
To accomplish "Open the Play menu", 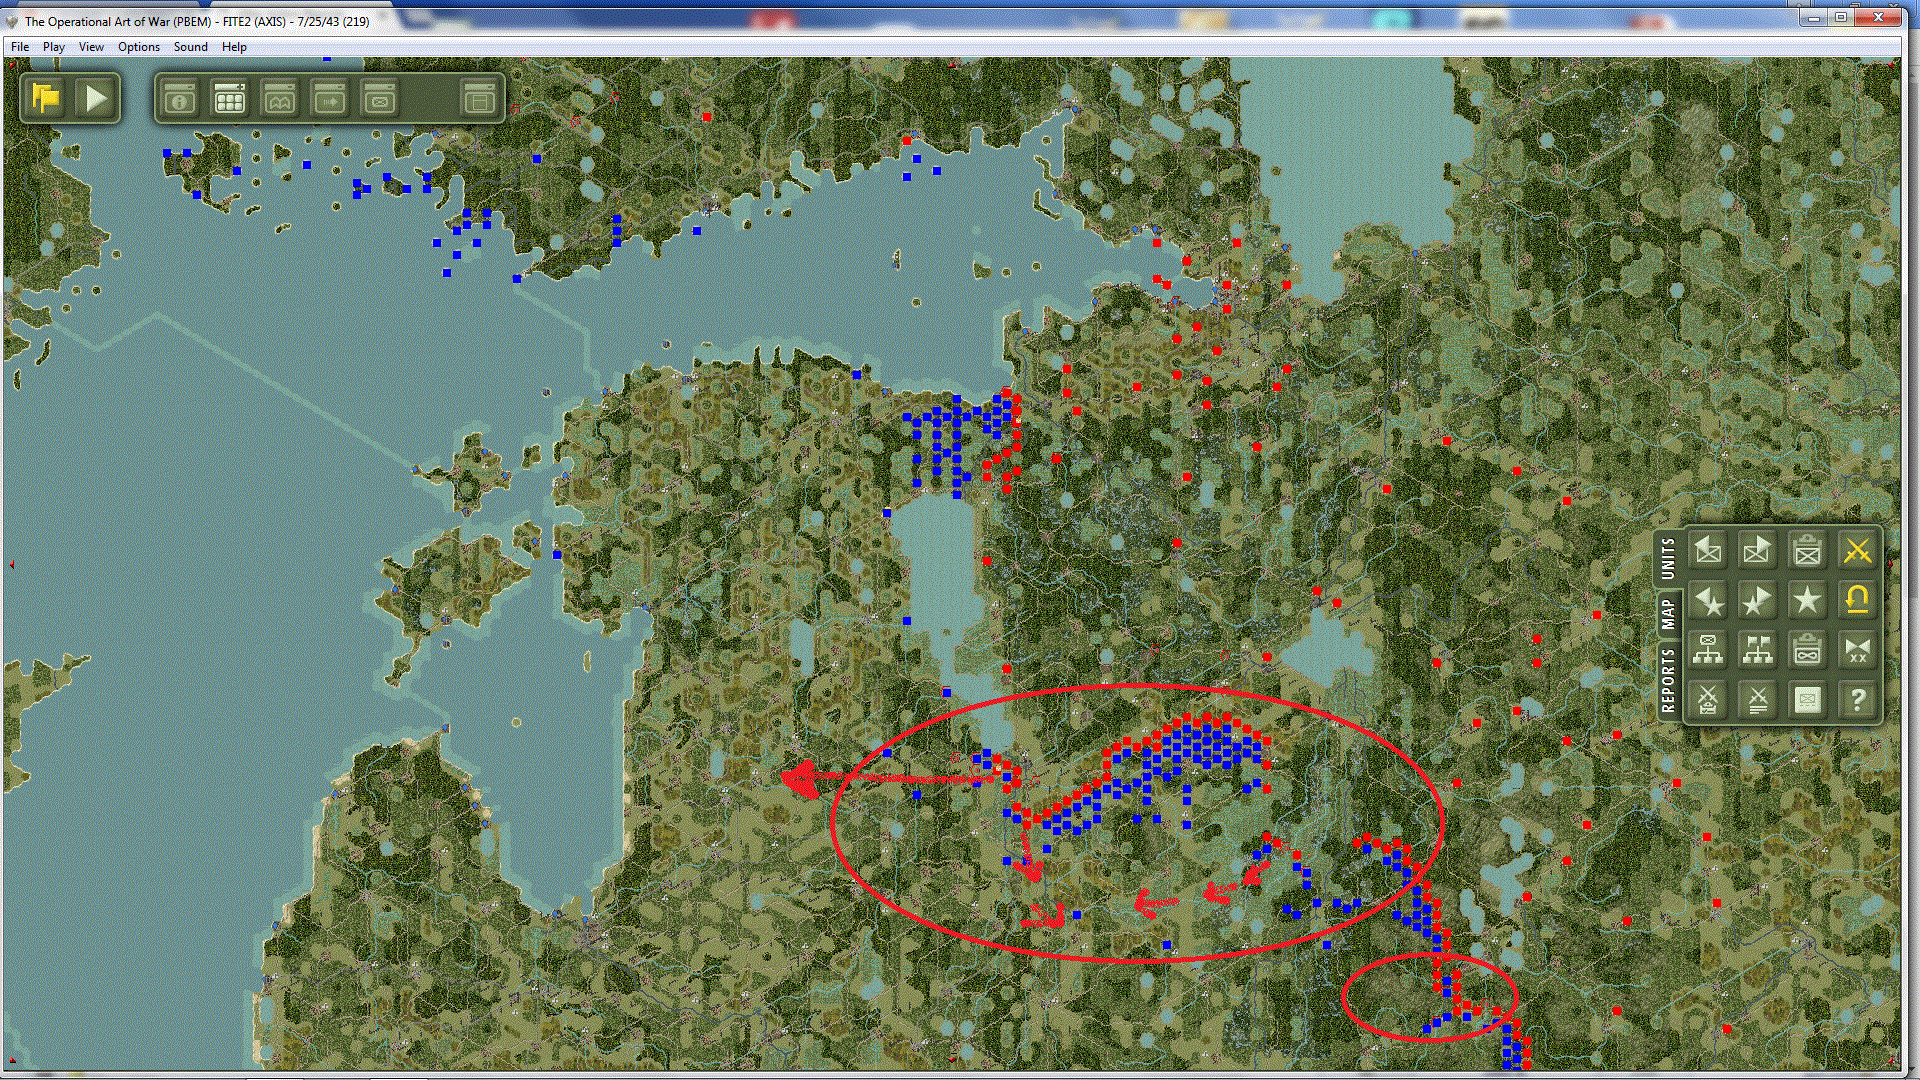I will click(x=54, y=47).
